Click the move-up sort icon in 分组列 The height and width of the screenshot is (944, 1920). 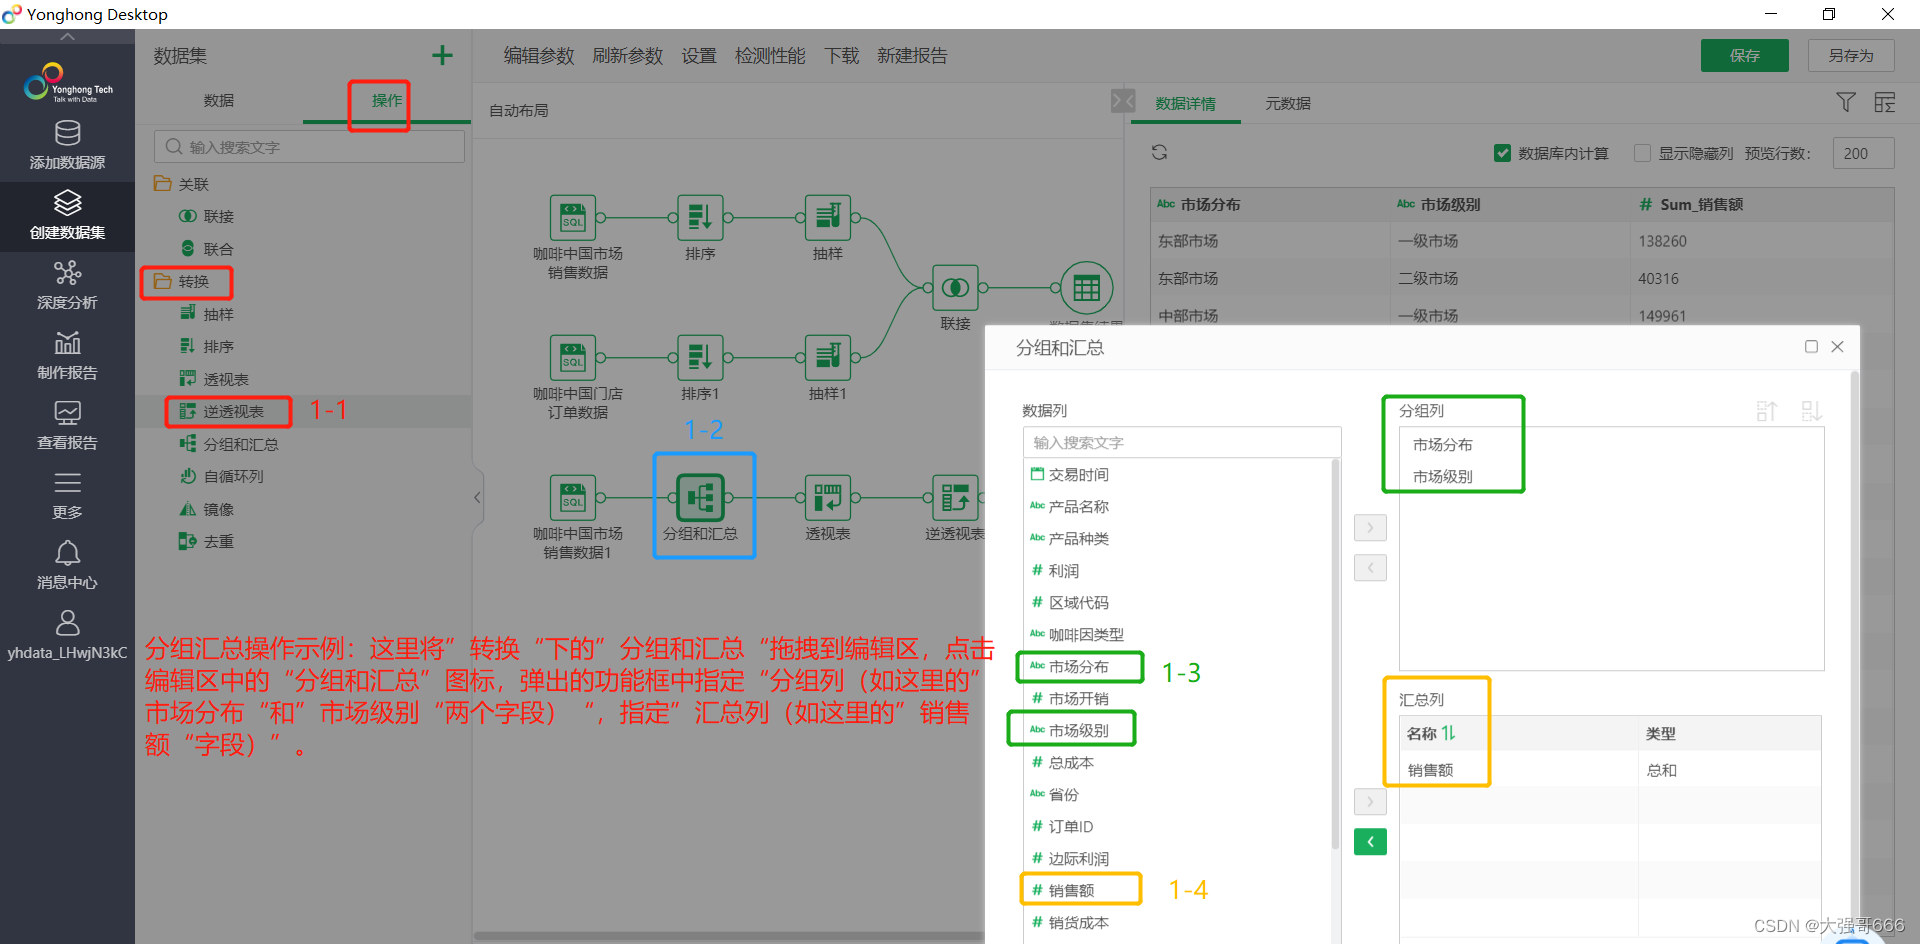[x=1766, y=411]
